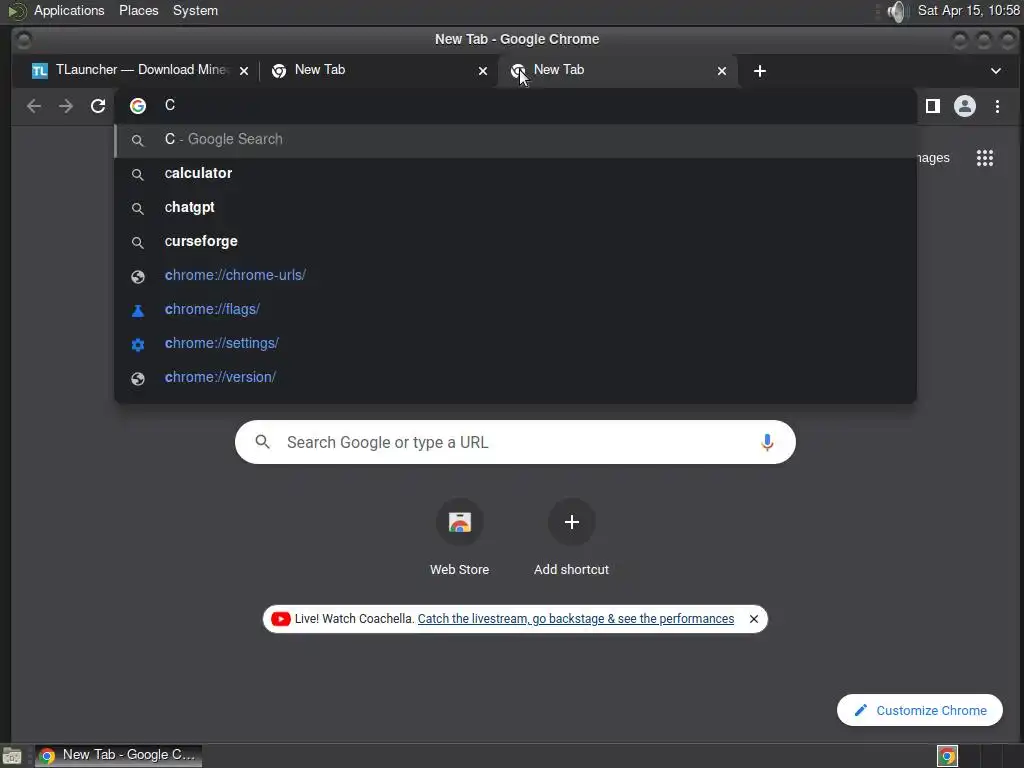Dismiss the Coachella promo banner
The image size is (1024, 768).
click(754, 618)
